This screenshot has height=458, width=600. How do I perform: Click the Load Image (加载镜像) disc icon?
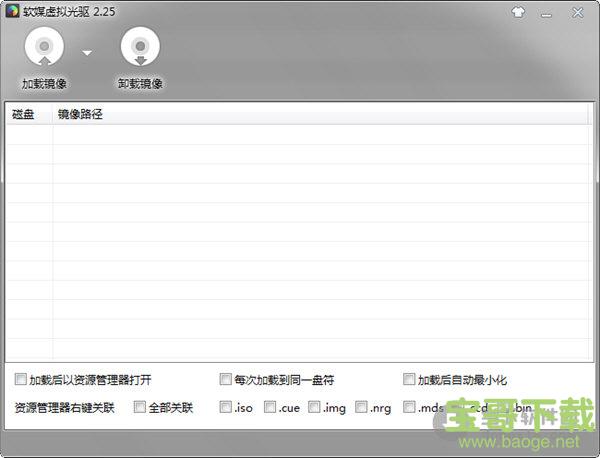(44, 47)
